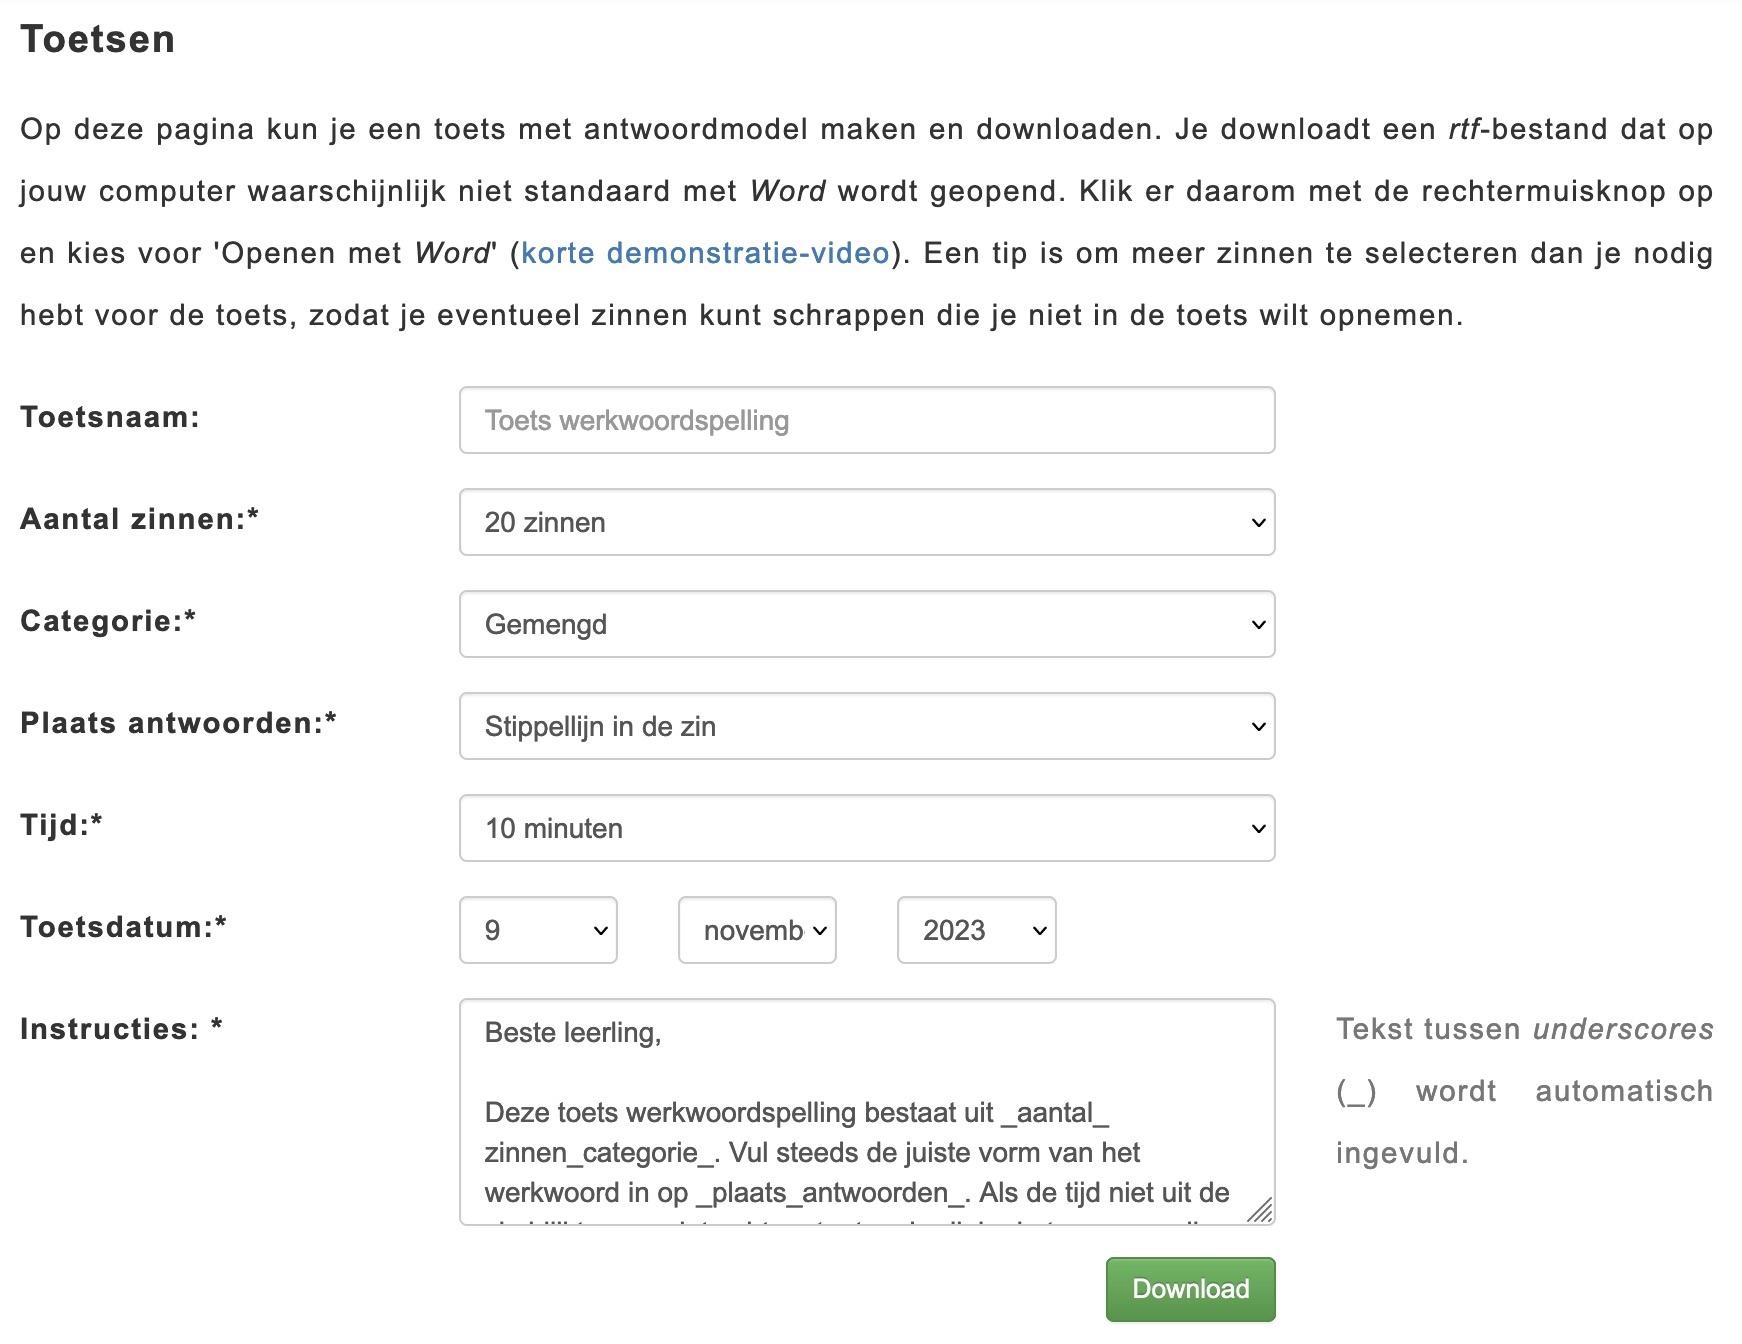Click the Toetsnaam field label
Viewport: 1742px width, 1344px height.
click(110, 417)
